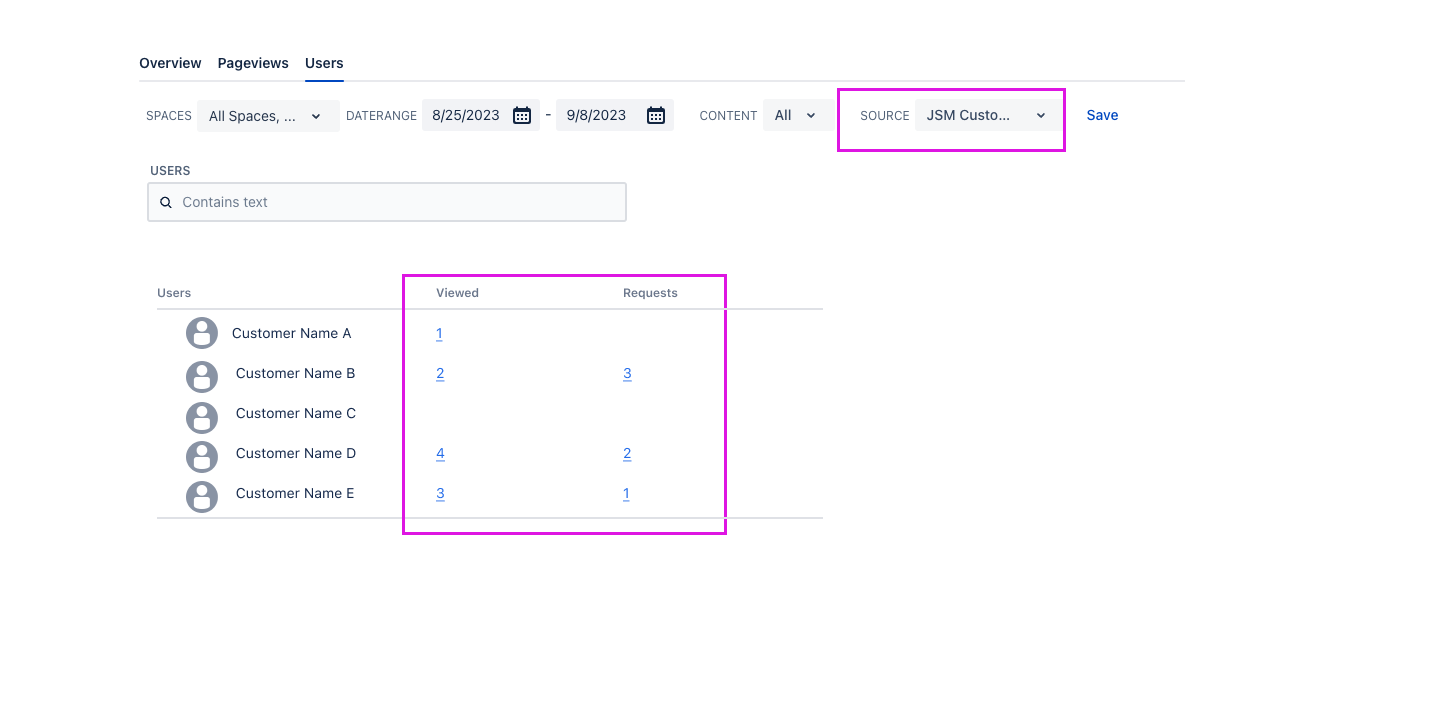The image size is (1446, 712).
Task: Open Customer Name B's requests count link
Action: pyautogui.click(x=627, y=374)
